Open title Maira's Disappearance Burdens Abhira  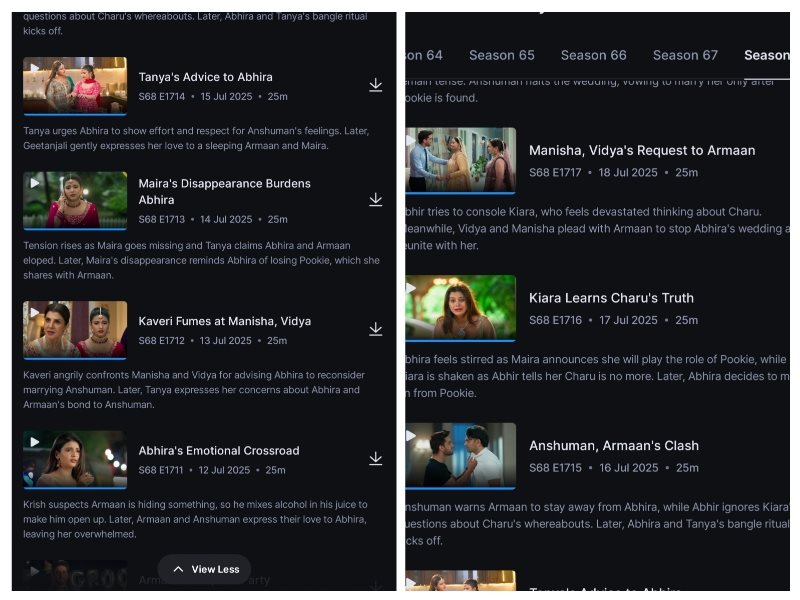click(224, 192)
